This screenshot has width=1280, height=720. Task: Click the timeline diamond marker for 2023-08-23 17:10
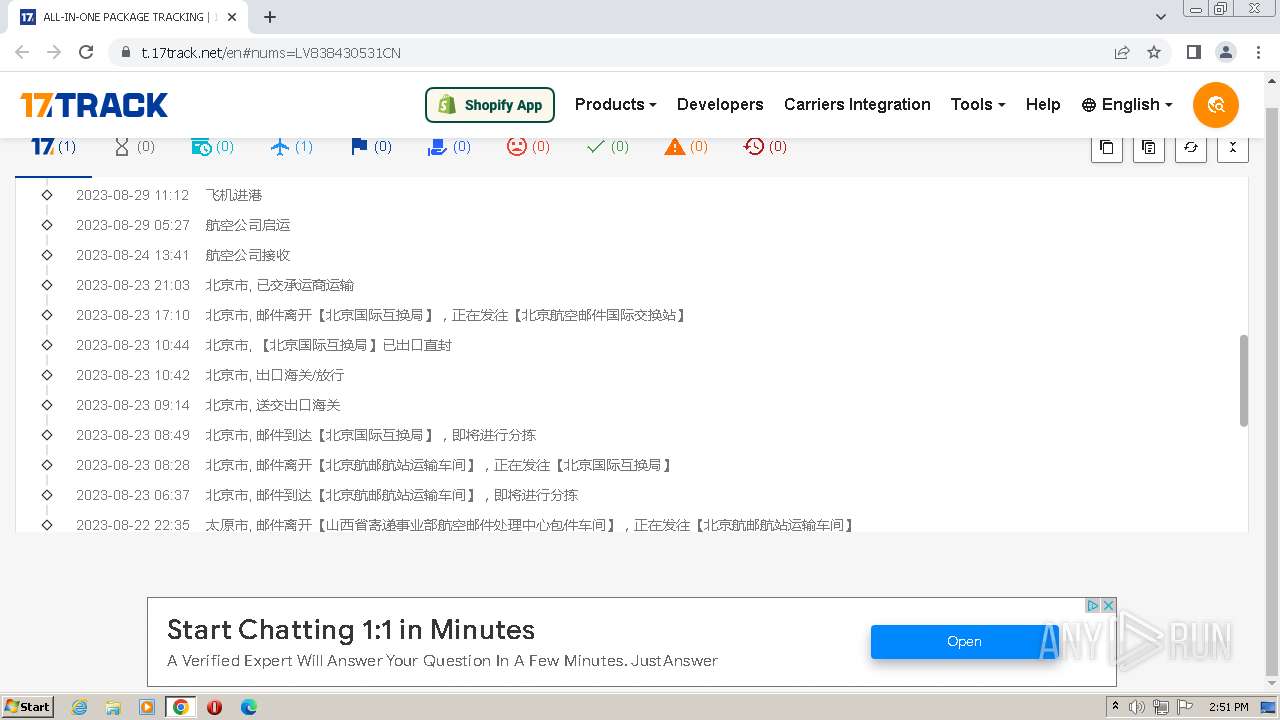47,315
